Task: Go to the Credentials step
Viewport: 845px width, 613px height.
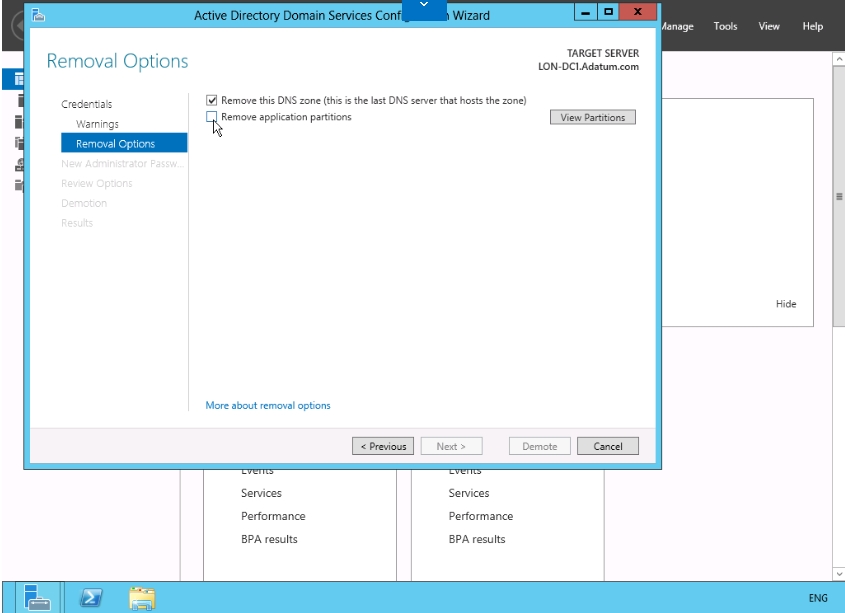Action: (87, 104)
